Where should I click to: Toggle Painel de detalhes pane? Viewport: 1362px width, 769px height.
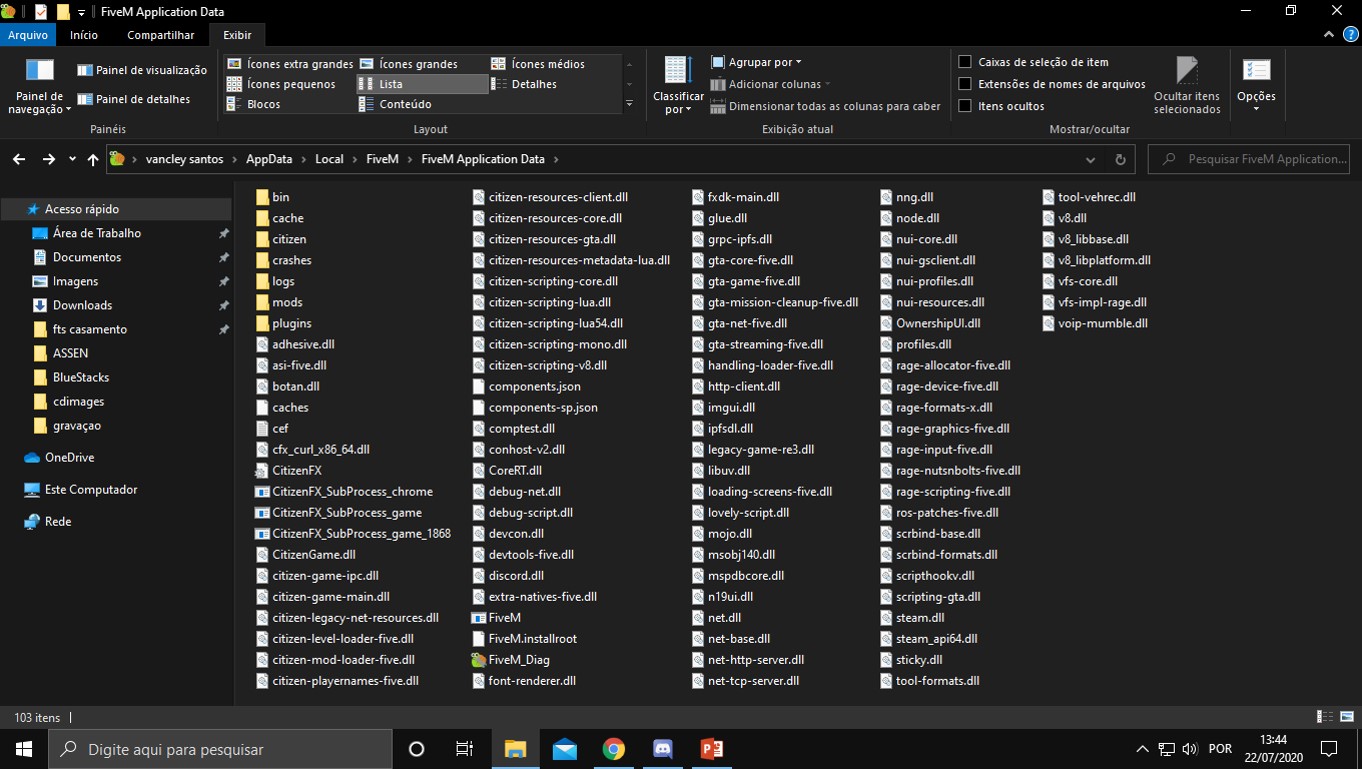point(134,99)
